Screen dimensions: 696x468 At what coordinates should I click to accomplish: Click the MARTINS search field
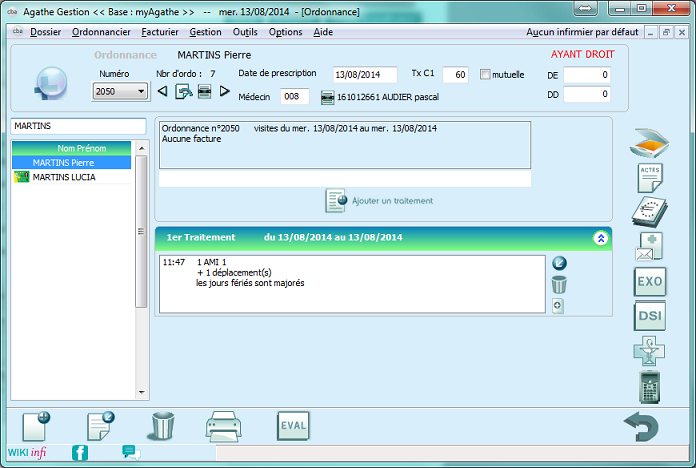coord(78,126)
